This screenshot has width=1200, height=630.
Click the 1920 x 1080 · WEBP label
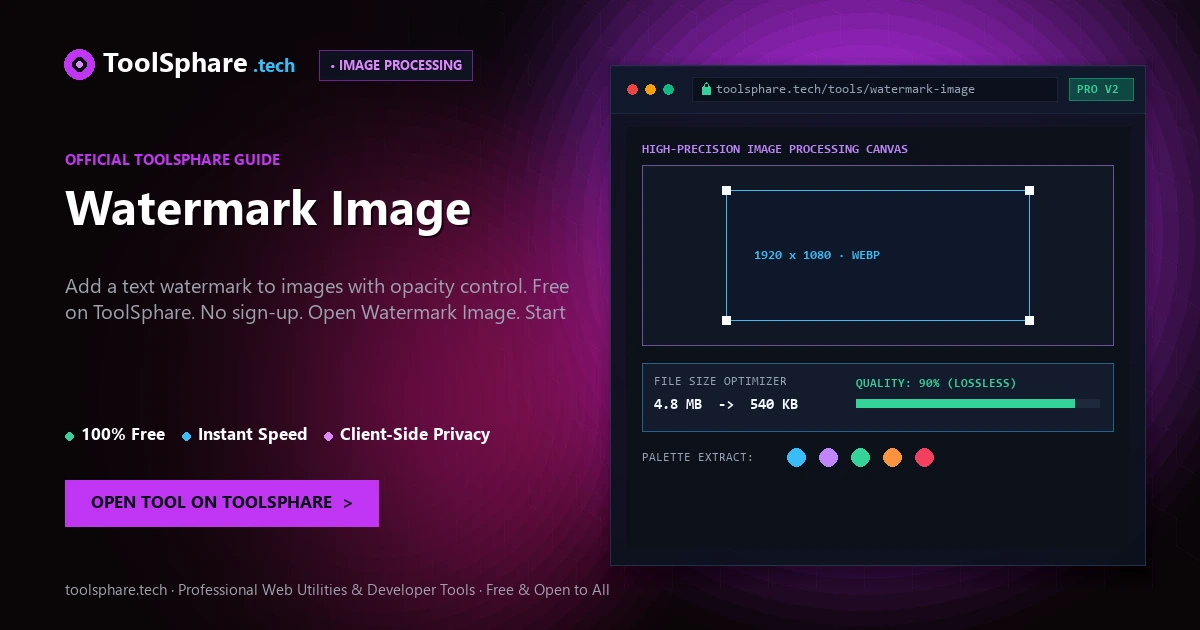point(817,255)
